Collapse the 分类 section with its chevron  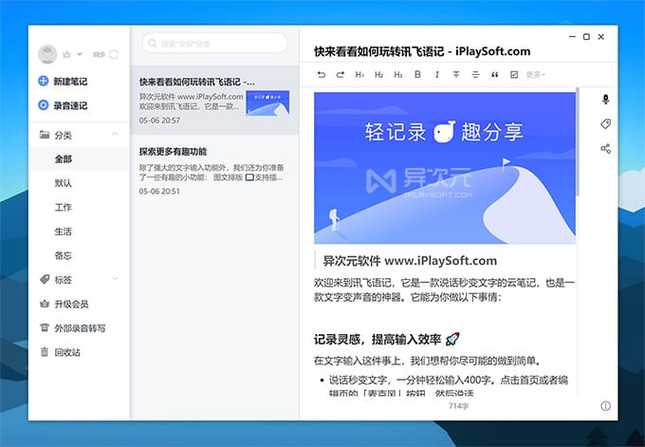tap(115, 134)
